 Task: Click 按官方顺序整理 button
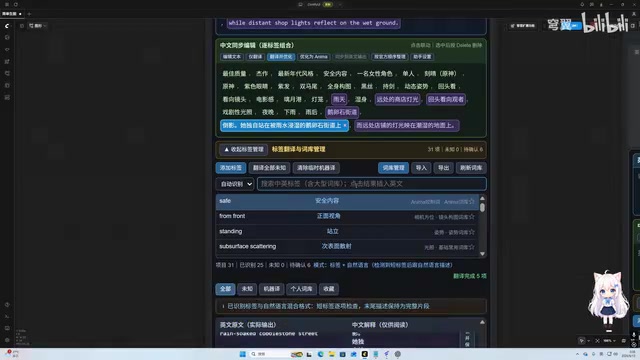coord(390,57)
